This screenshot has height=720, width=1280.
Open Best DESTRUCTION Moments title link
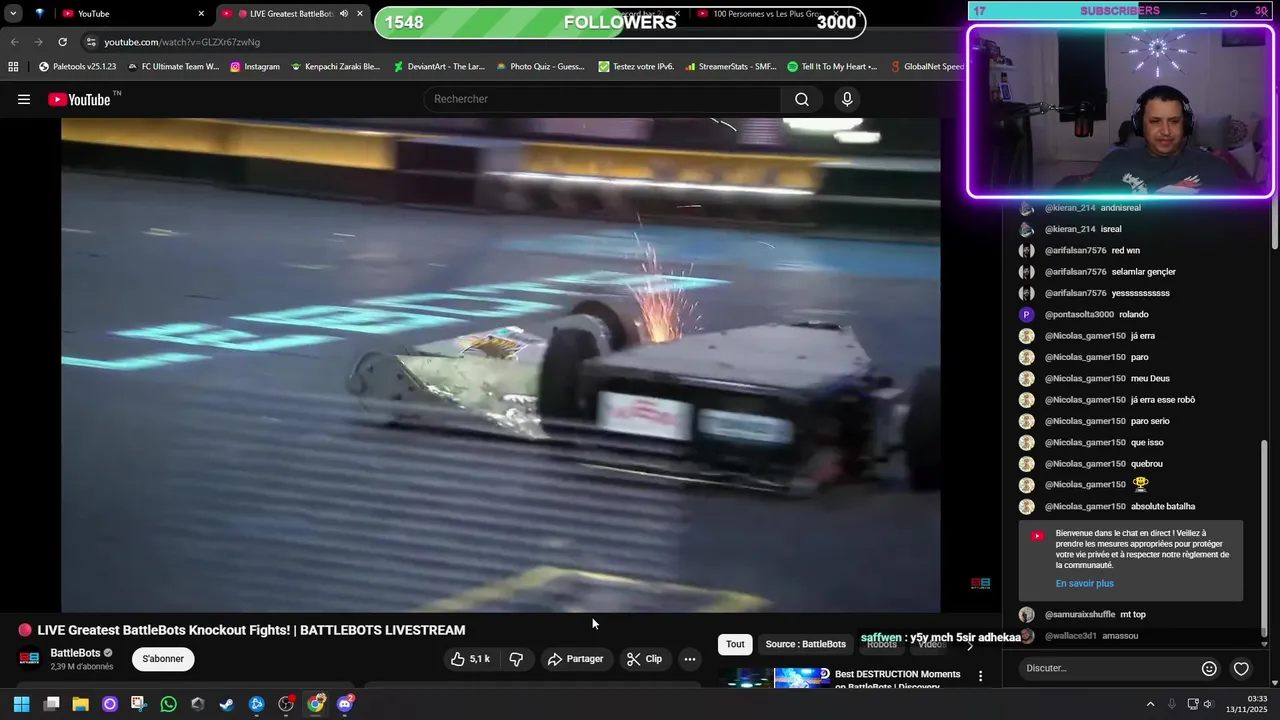[x=898, y=679]
